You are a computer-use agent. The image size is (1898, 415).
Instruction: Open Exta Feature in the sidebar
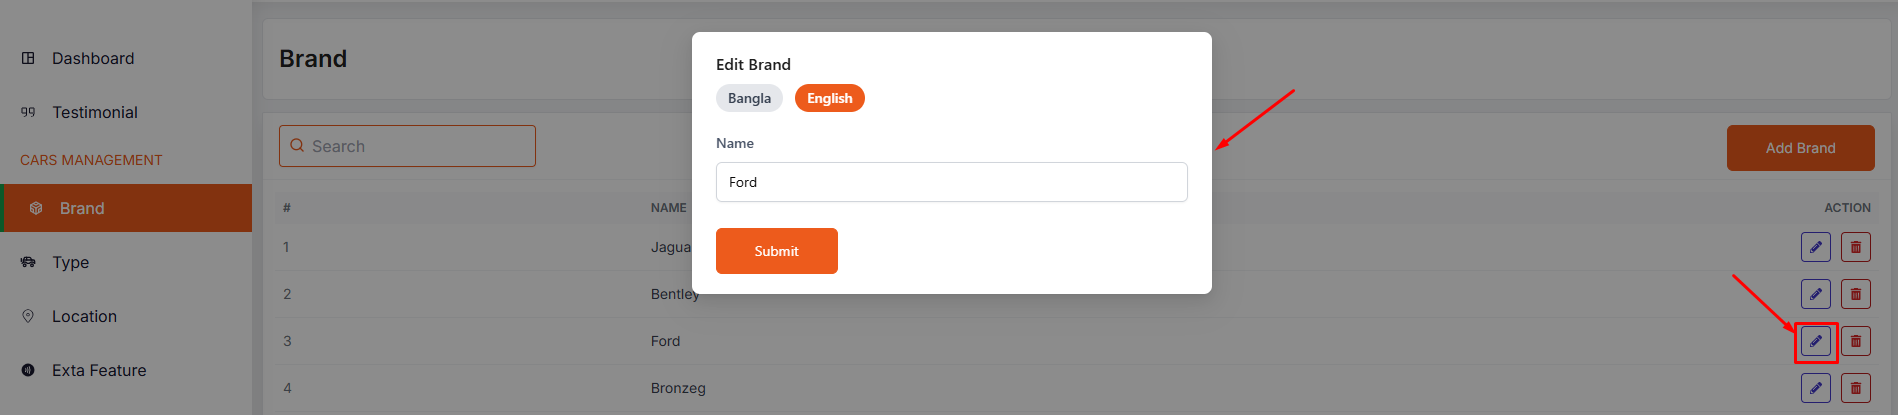click(x=99, y=370)
